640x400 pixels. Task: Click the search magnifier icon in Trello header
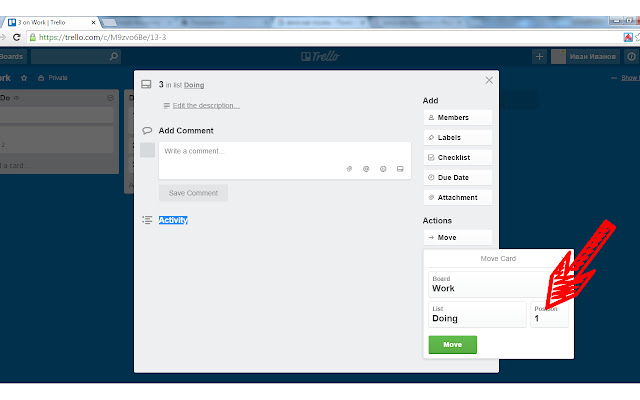tap(113, 56)
